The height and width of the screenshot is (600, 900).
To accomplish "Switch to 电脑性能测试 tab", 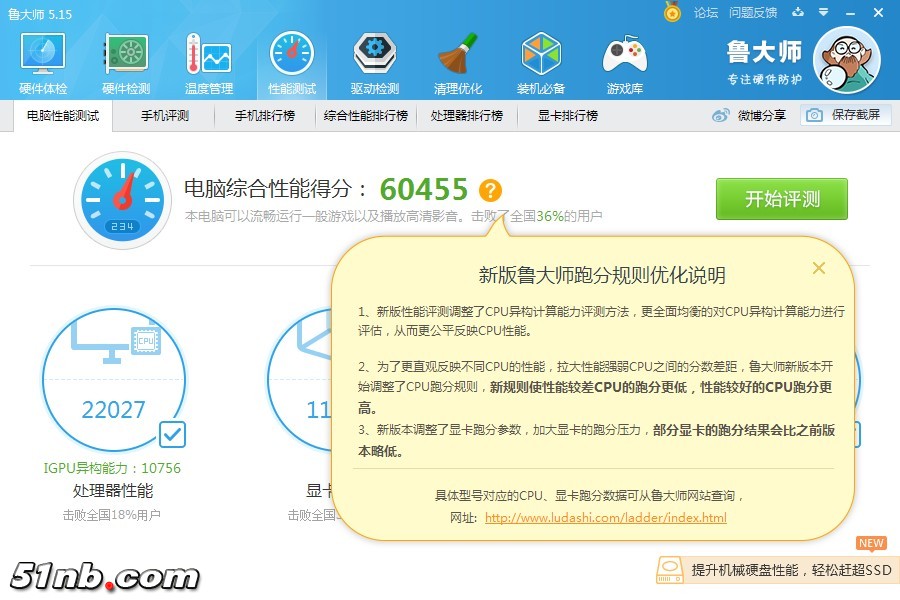I will coord(63,115).
